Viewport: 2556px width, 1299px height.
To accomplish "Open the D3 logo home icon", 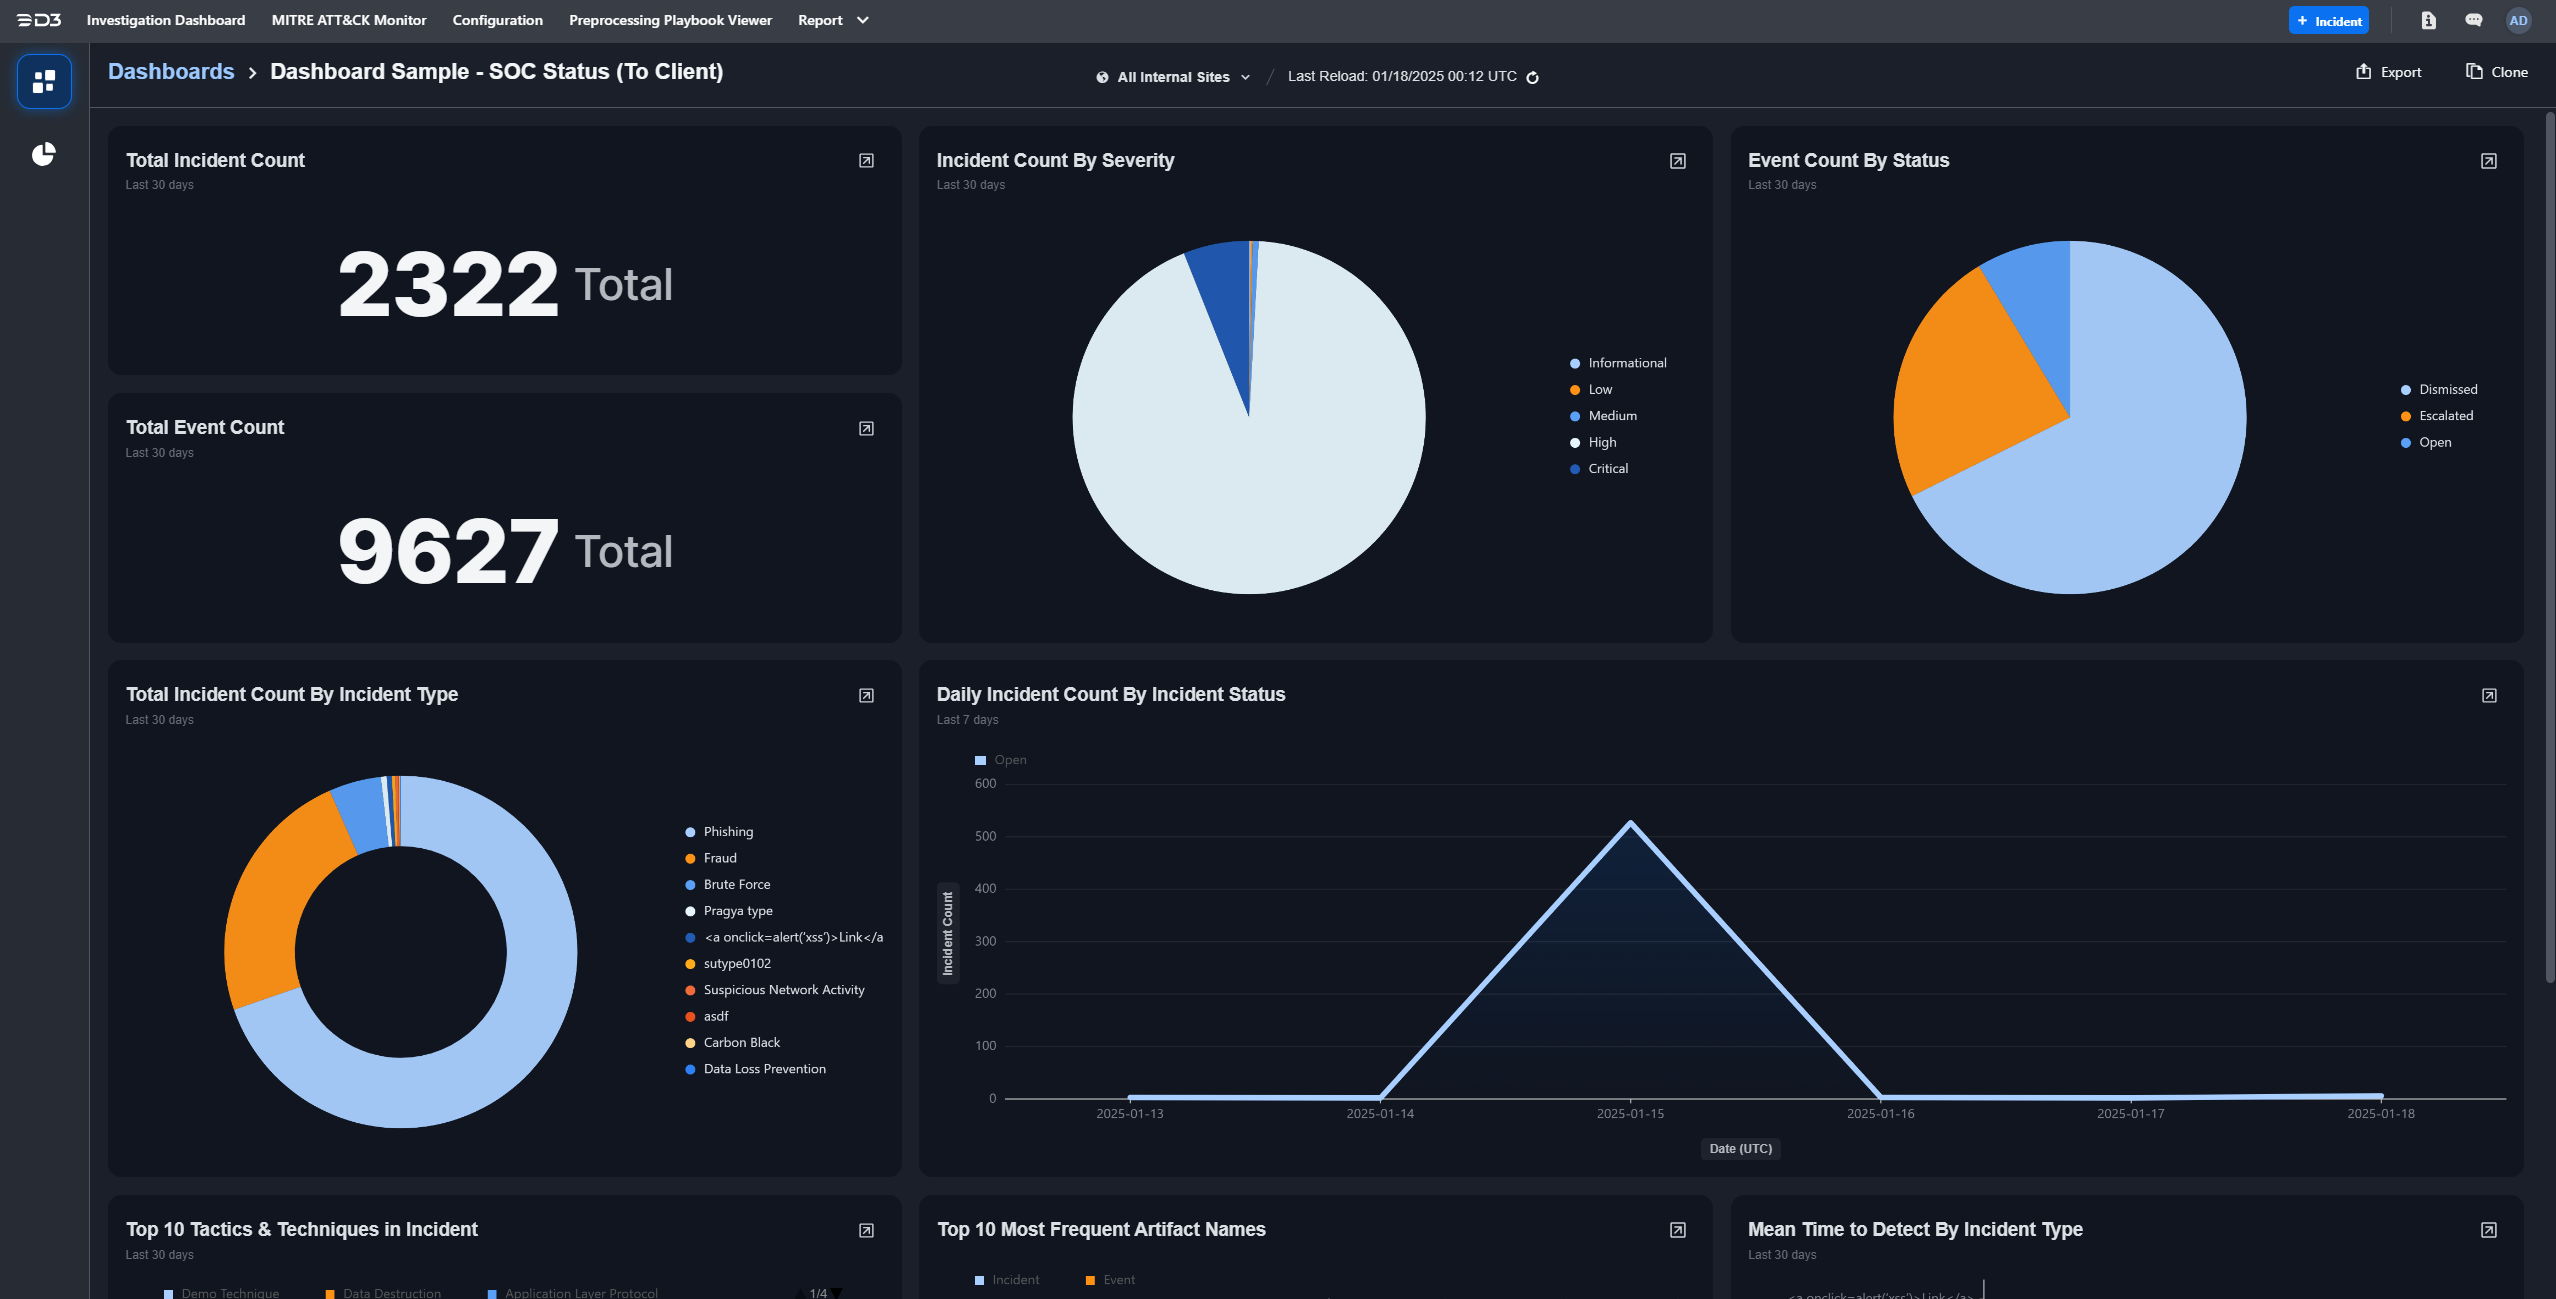I will tap(39, 19).
